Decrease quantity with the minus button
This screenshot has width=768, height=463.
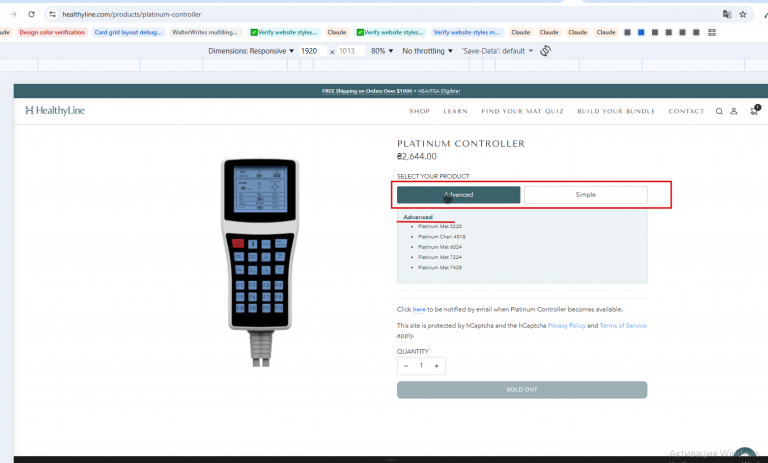pyautogui.click(x=406, y=366)
